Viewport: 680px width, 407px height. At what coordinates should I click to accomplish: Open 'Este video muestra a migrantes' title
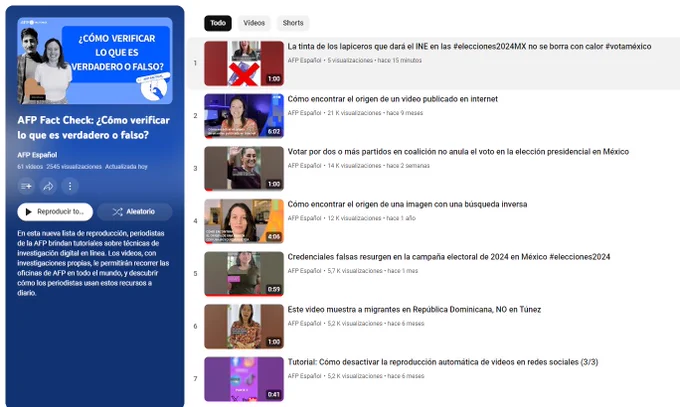(414, 309)
